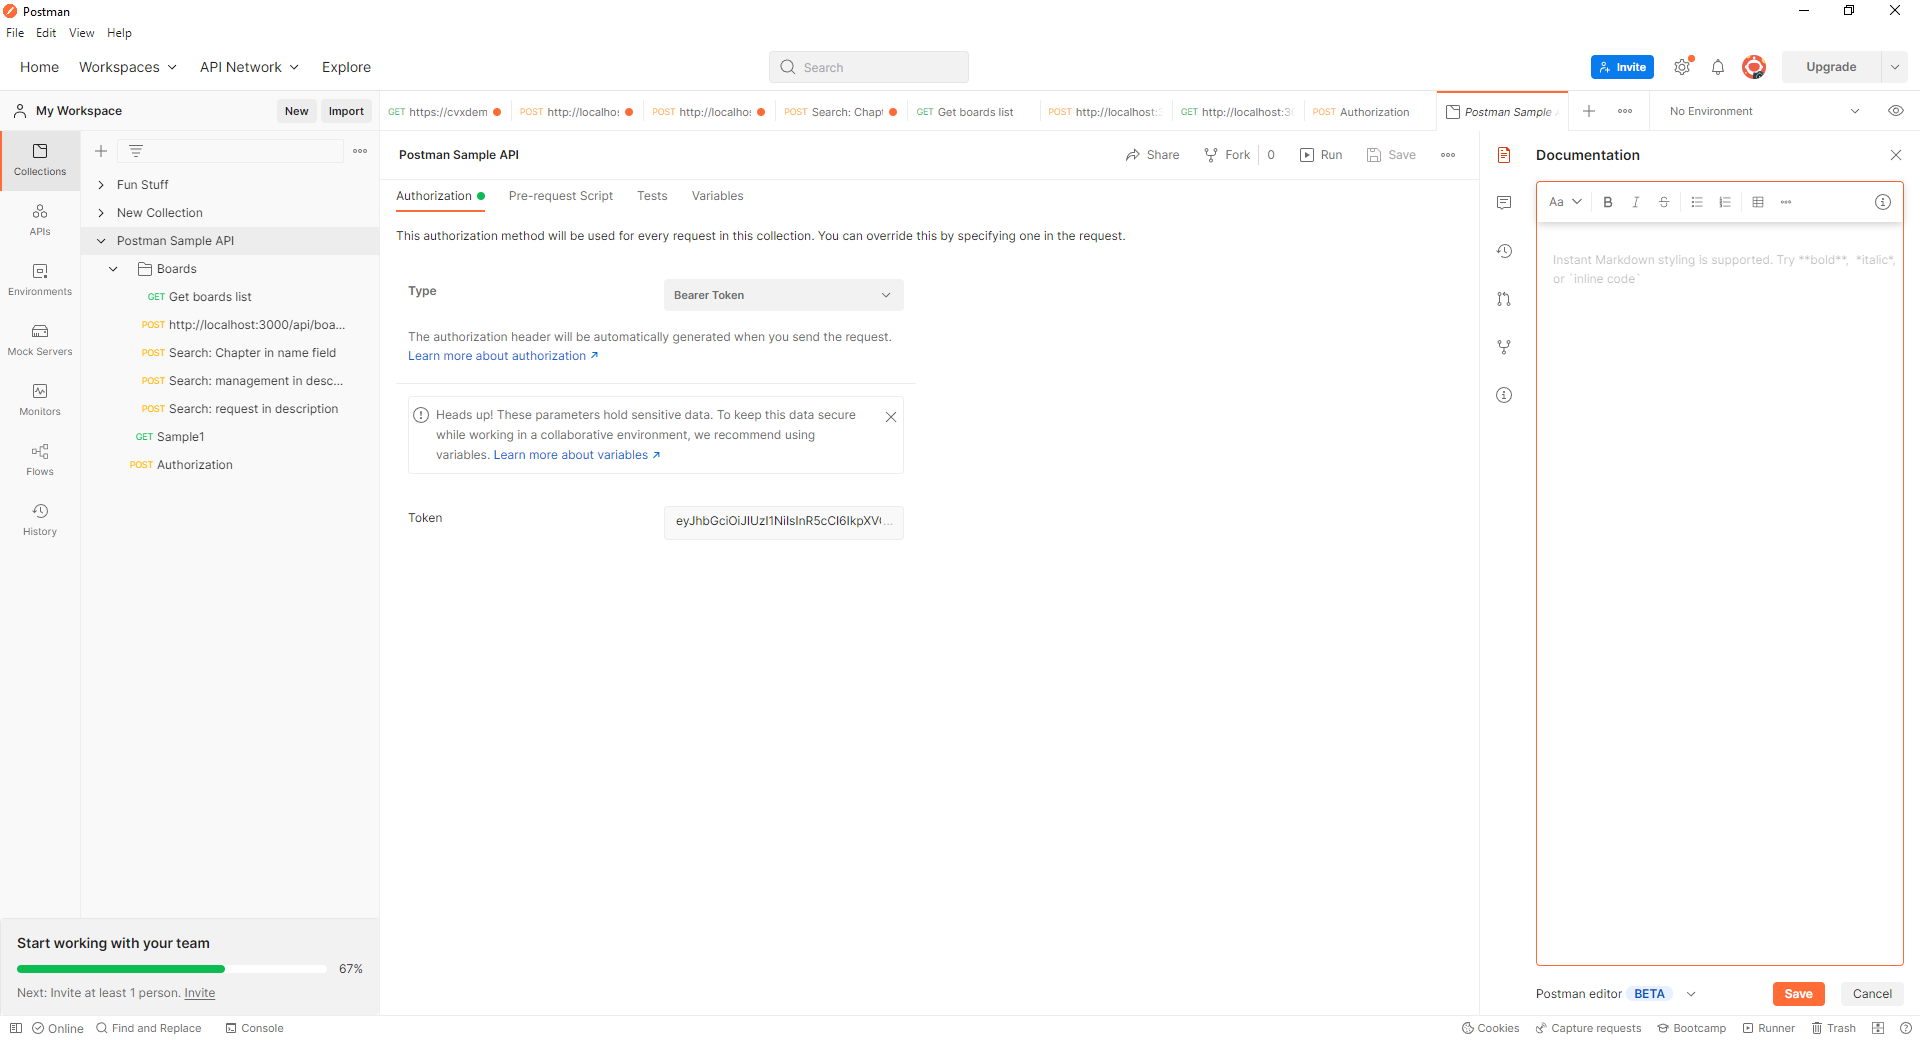
Task: Open the text style Aa dropdown
Action: click(1565, 202)
